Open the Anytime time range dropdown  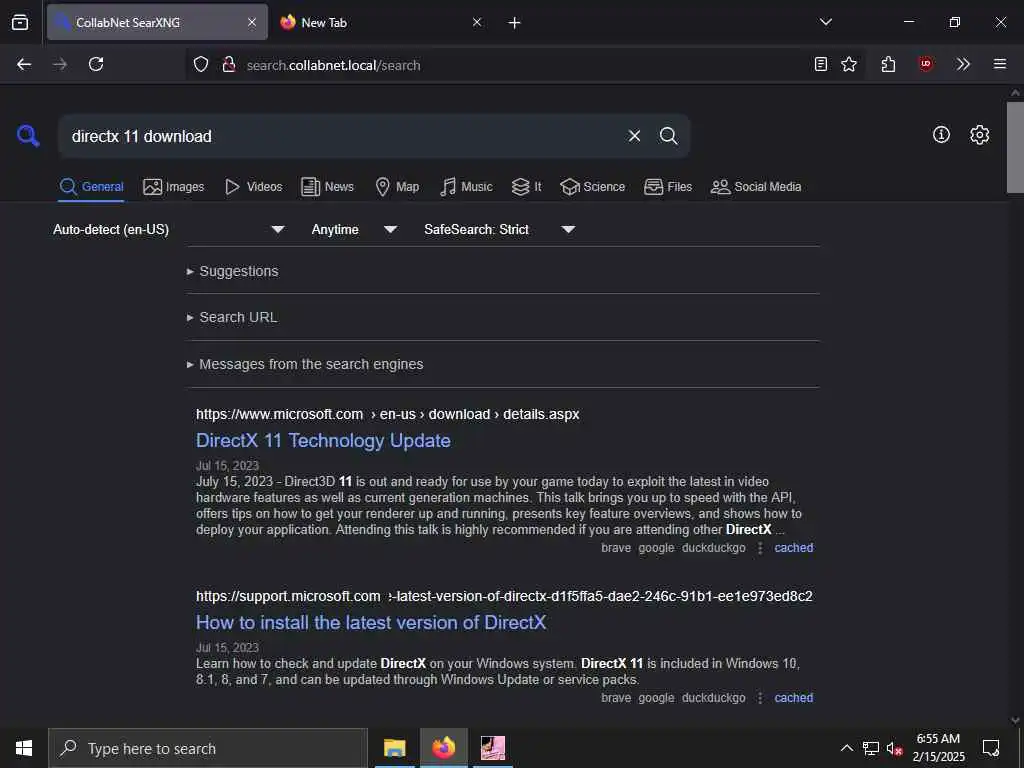[x=354, y=230]
